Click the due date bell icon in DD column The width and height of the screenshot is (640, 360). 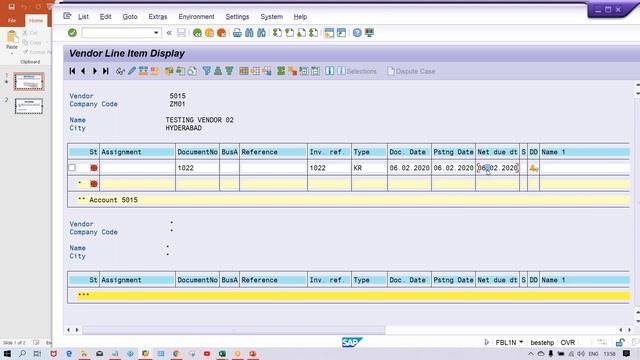point(533,168)
